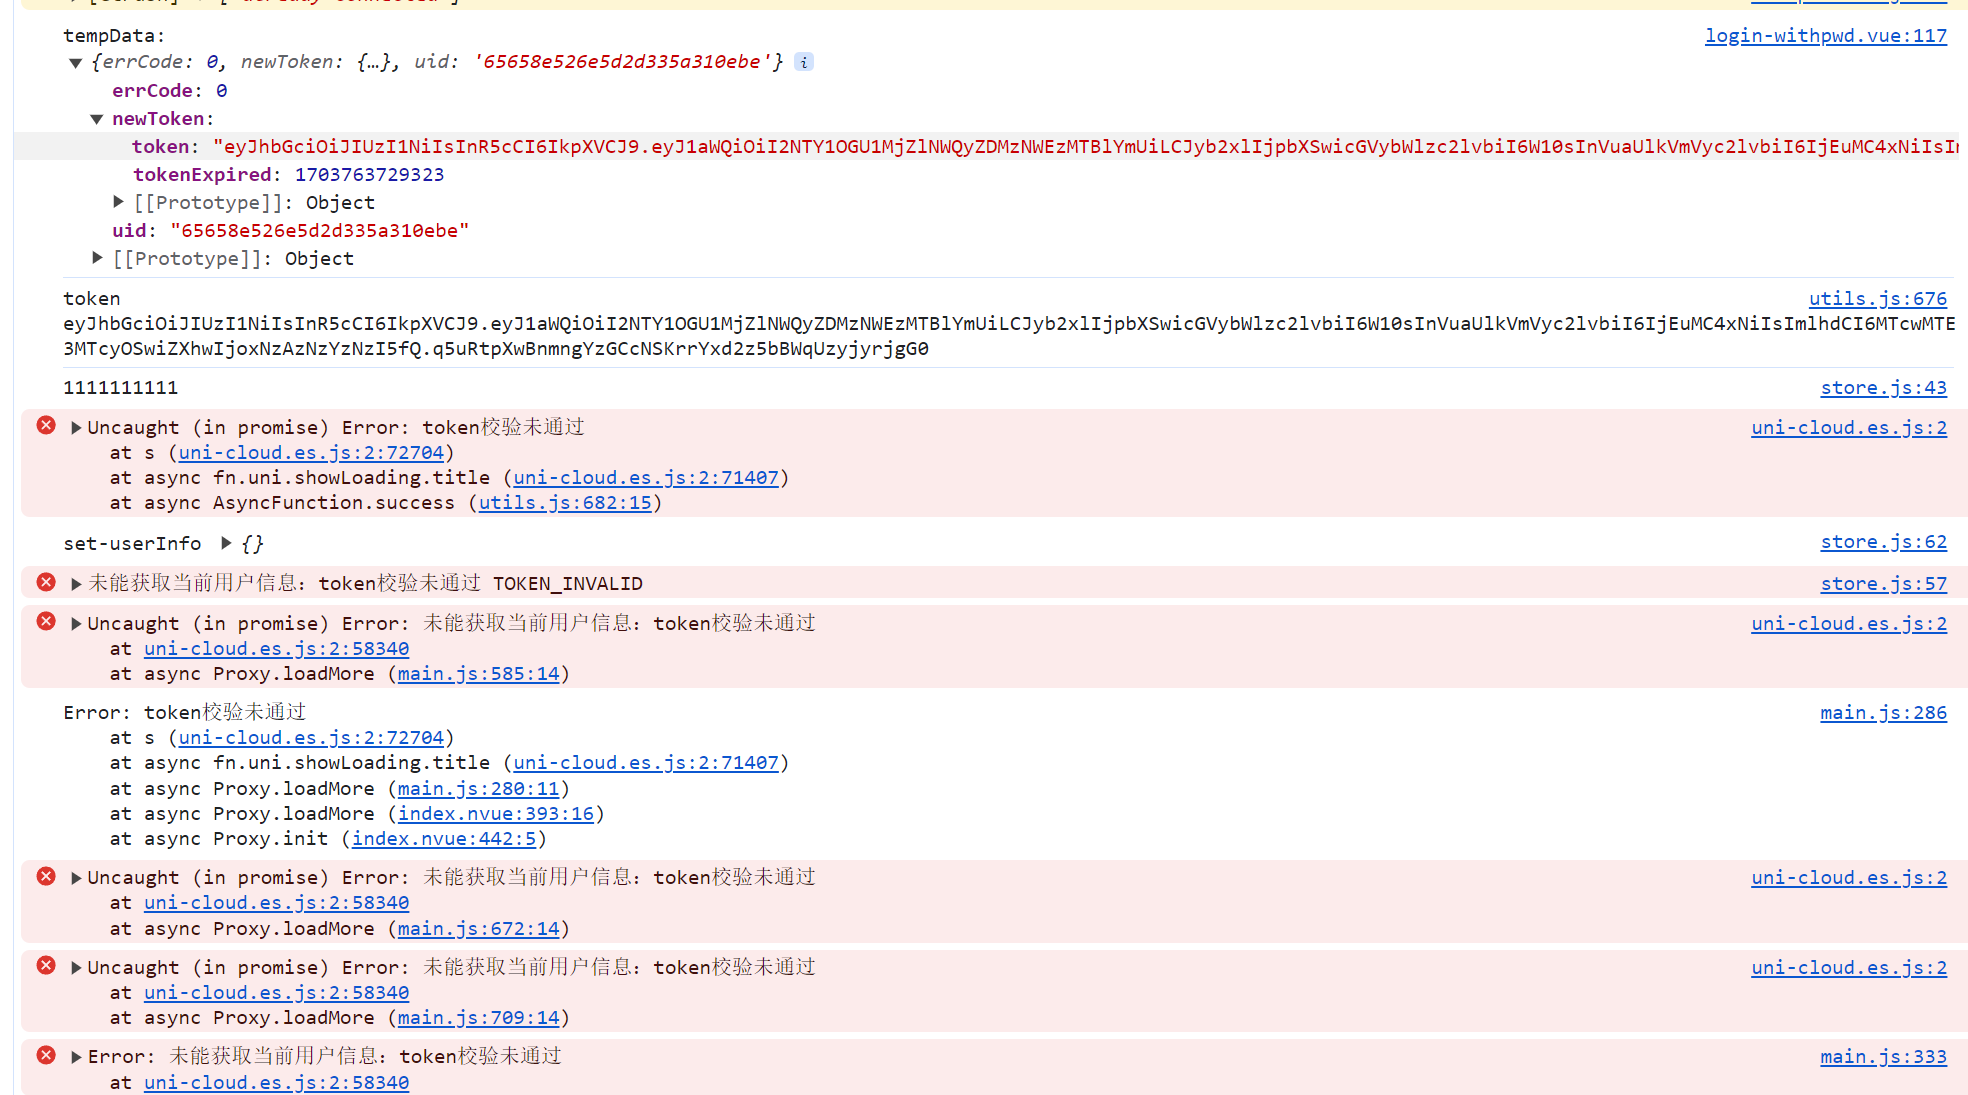Open store.js:43 source link
Screen dimensions: 1968x1095
click(x=1883, y=388)
